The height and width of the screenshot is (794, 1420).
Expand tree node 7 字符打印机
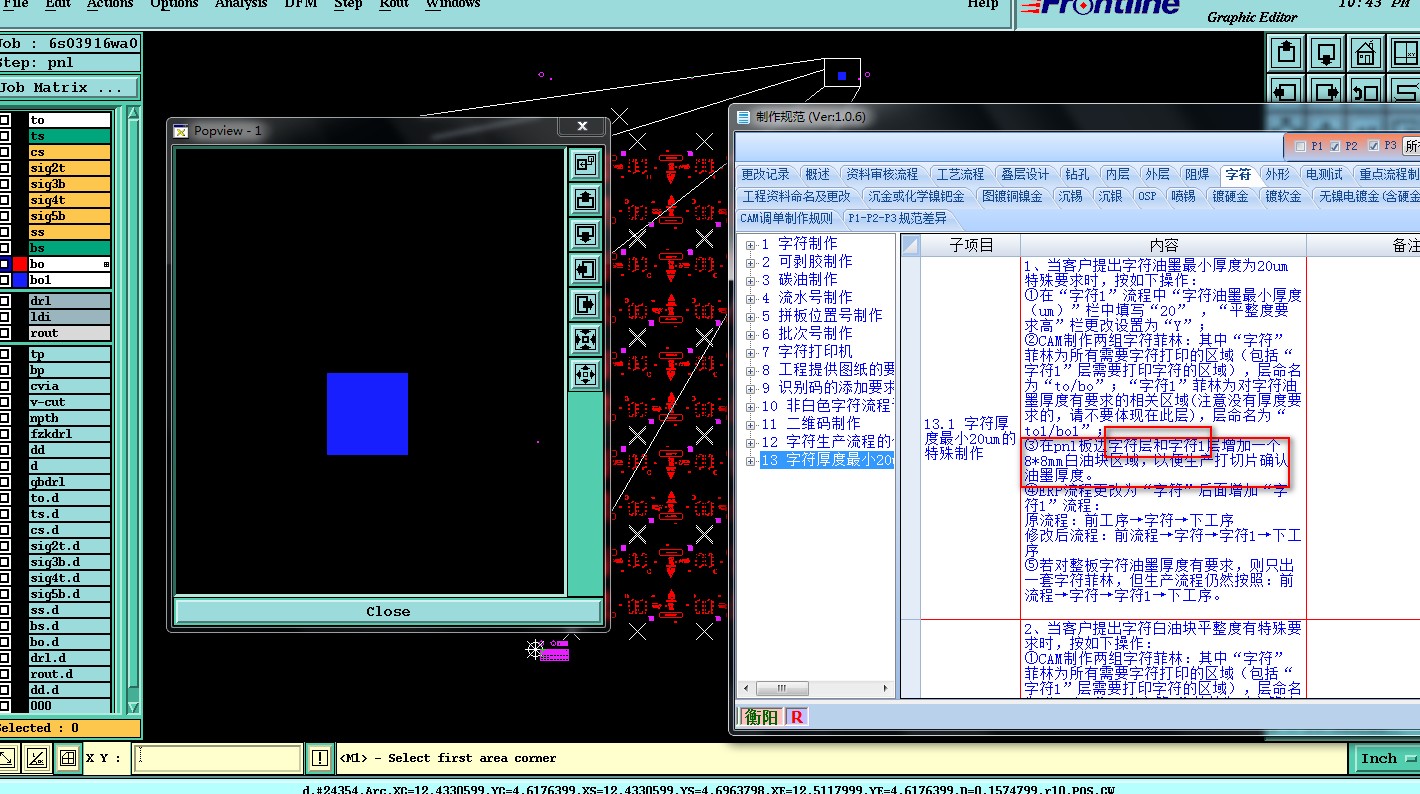coord(751,352)
